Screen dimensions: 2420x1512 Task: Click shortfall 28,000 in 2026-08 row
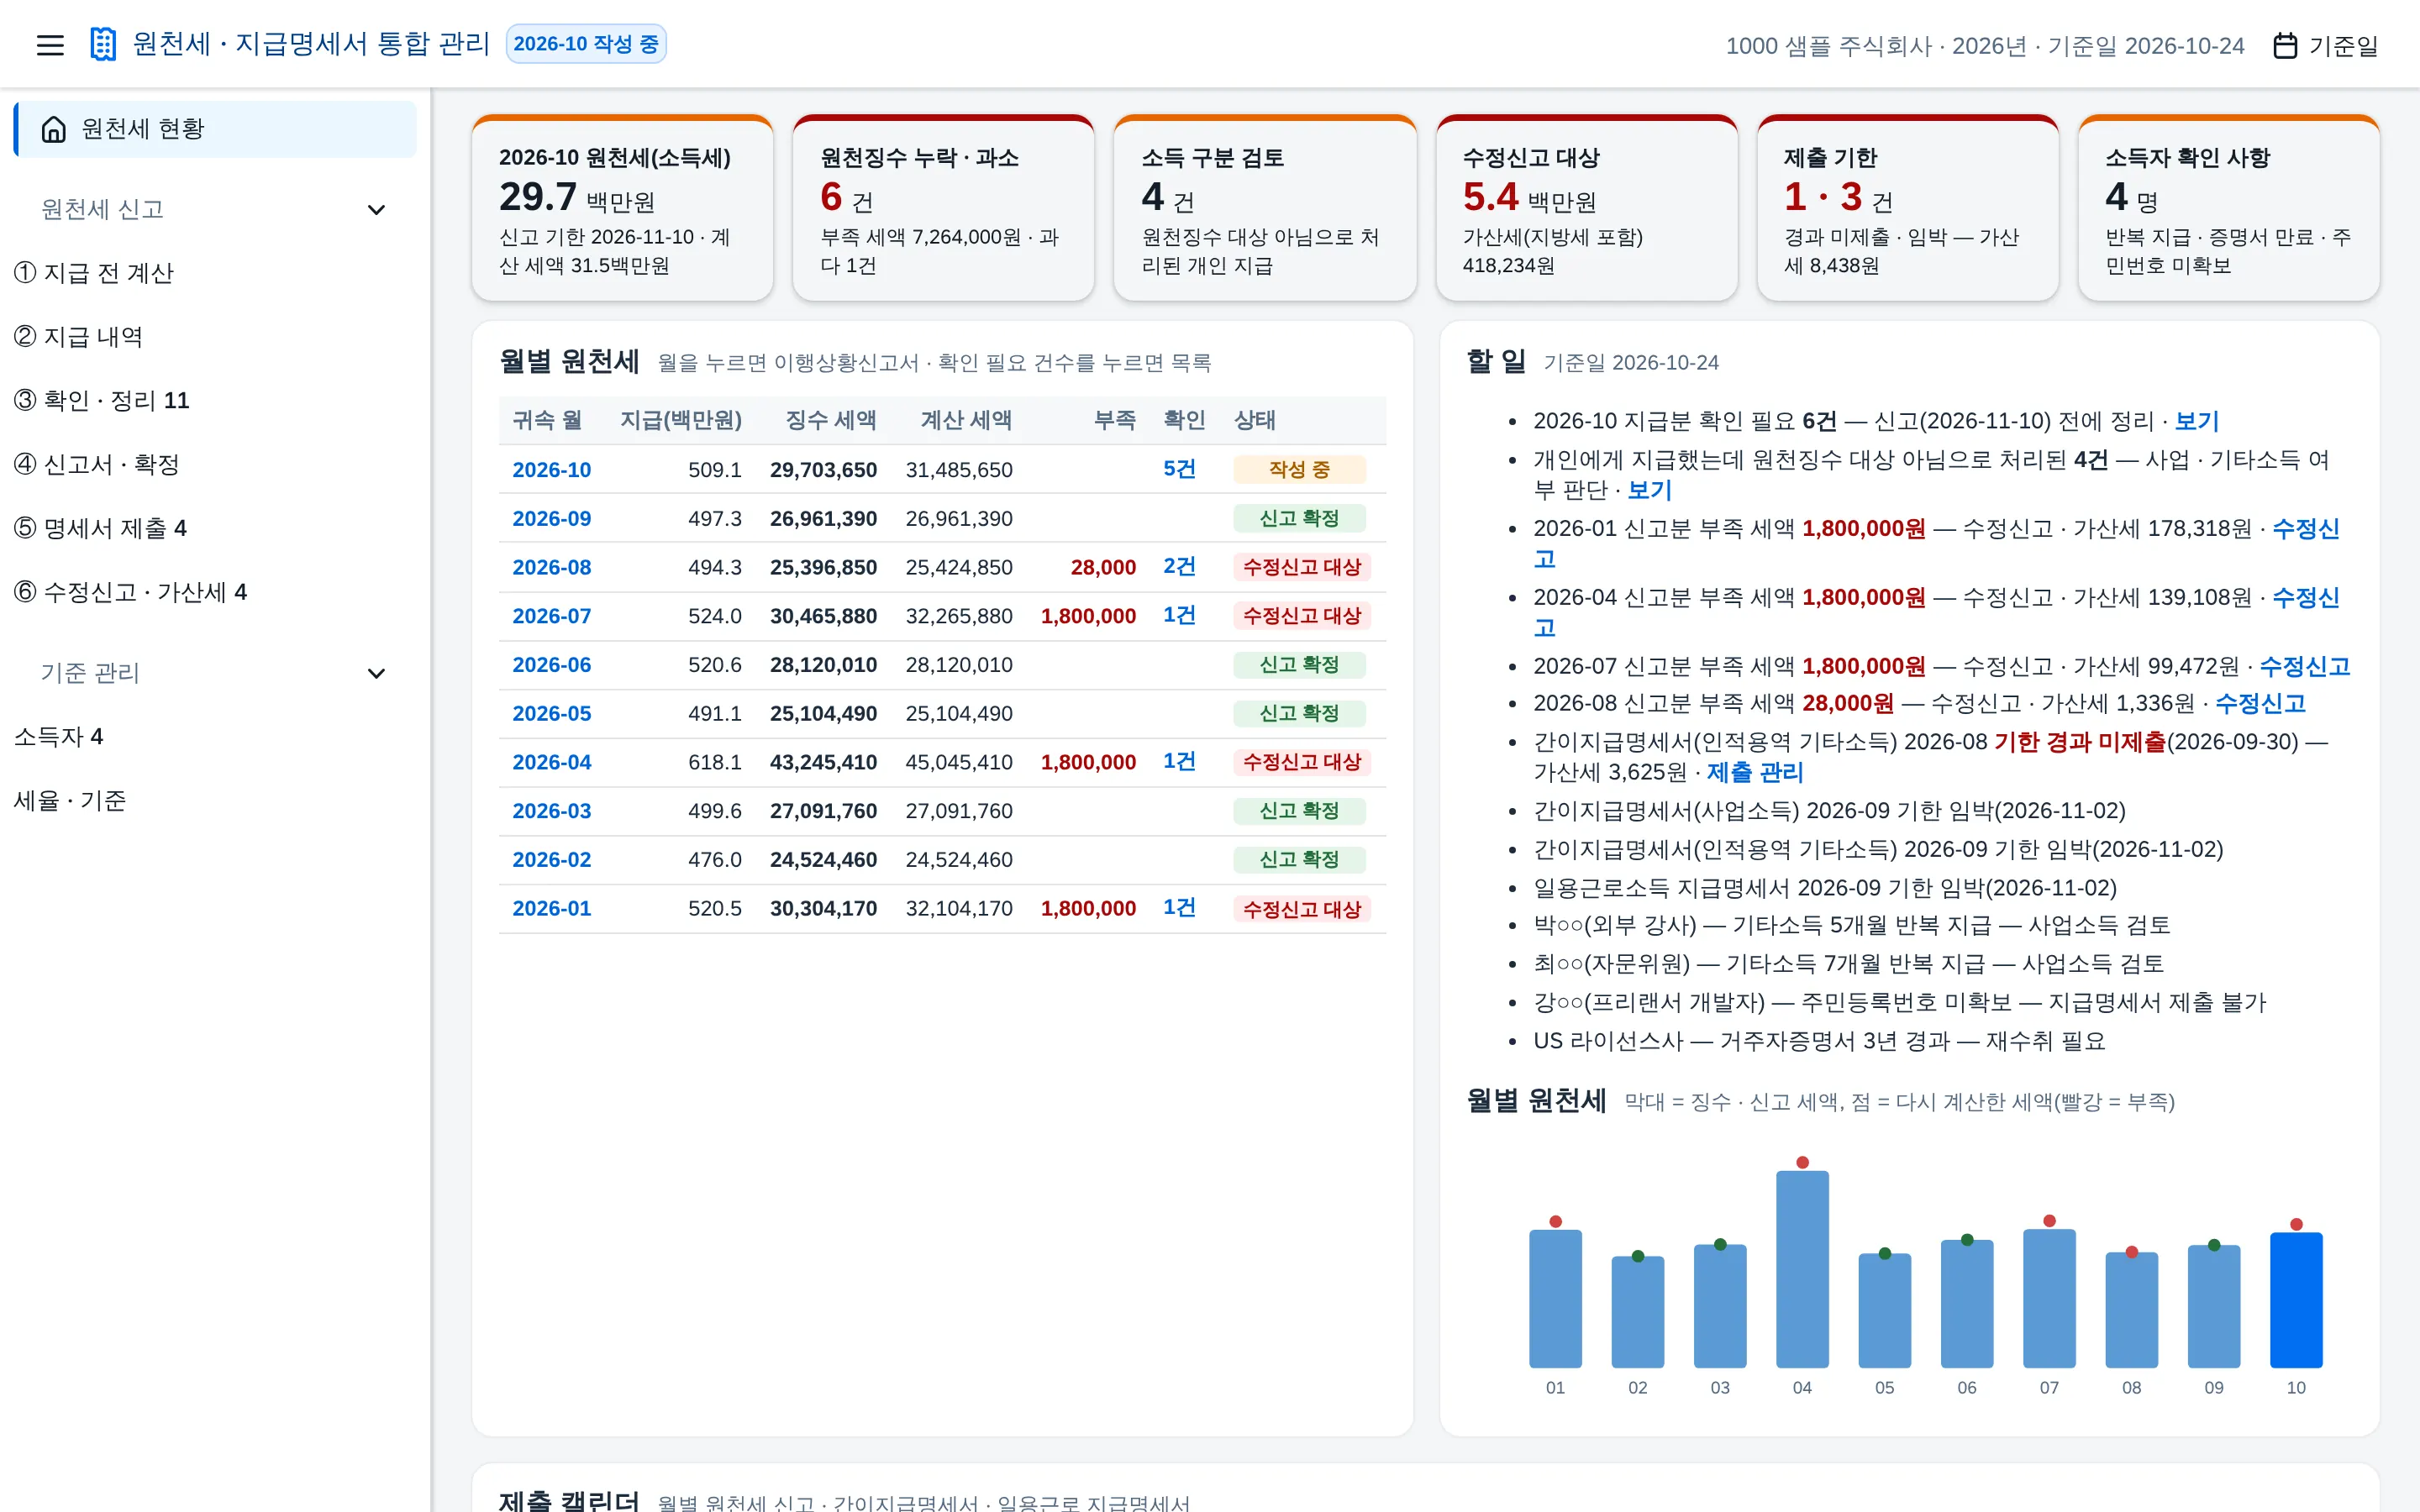1103,567
